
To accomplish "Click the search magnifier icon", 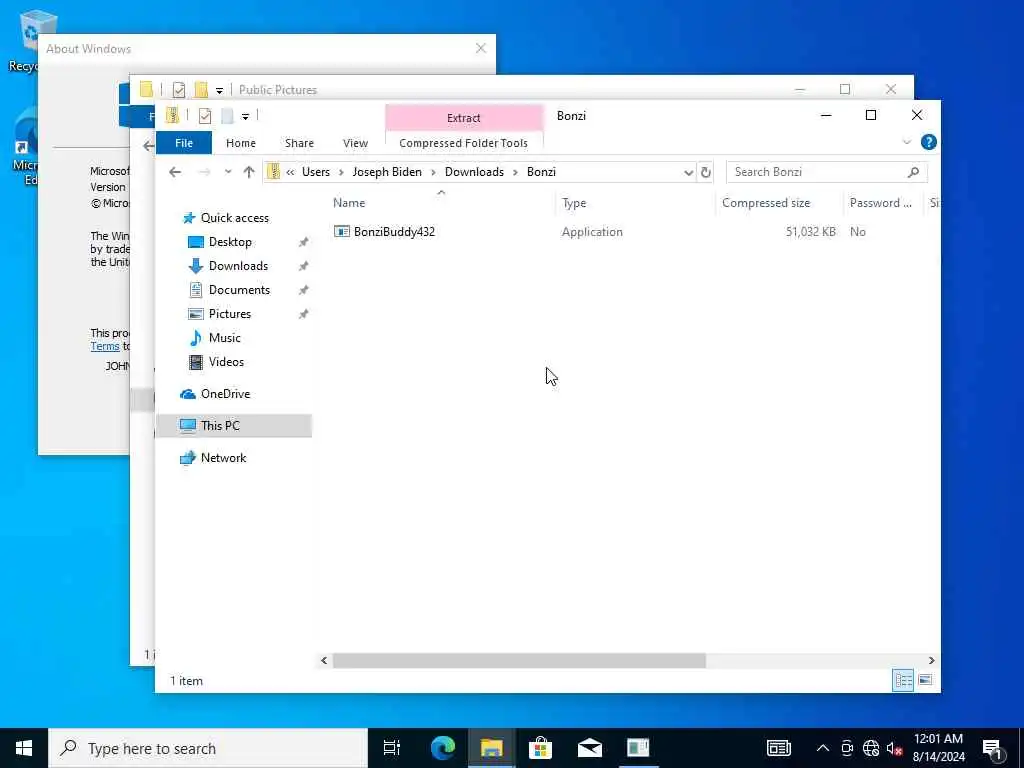I will (x=913, y=172).
